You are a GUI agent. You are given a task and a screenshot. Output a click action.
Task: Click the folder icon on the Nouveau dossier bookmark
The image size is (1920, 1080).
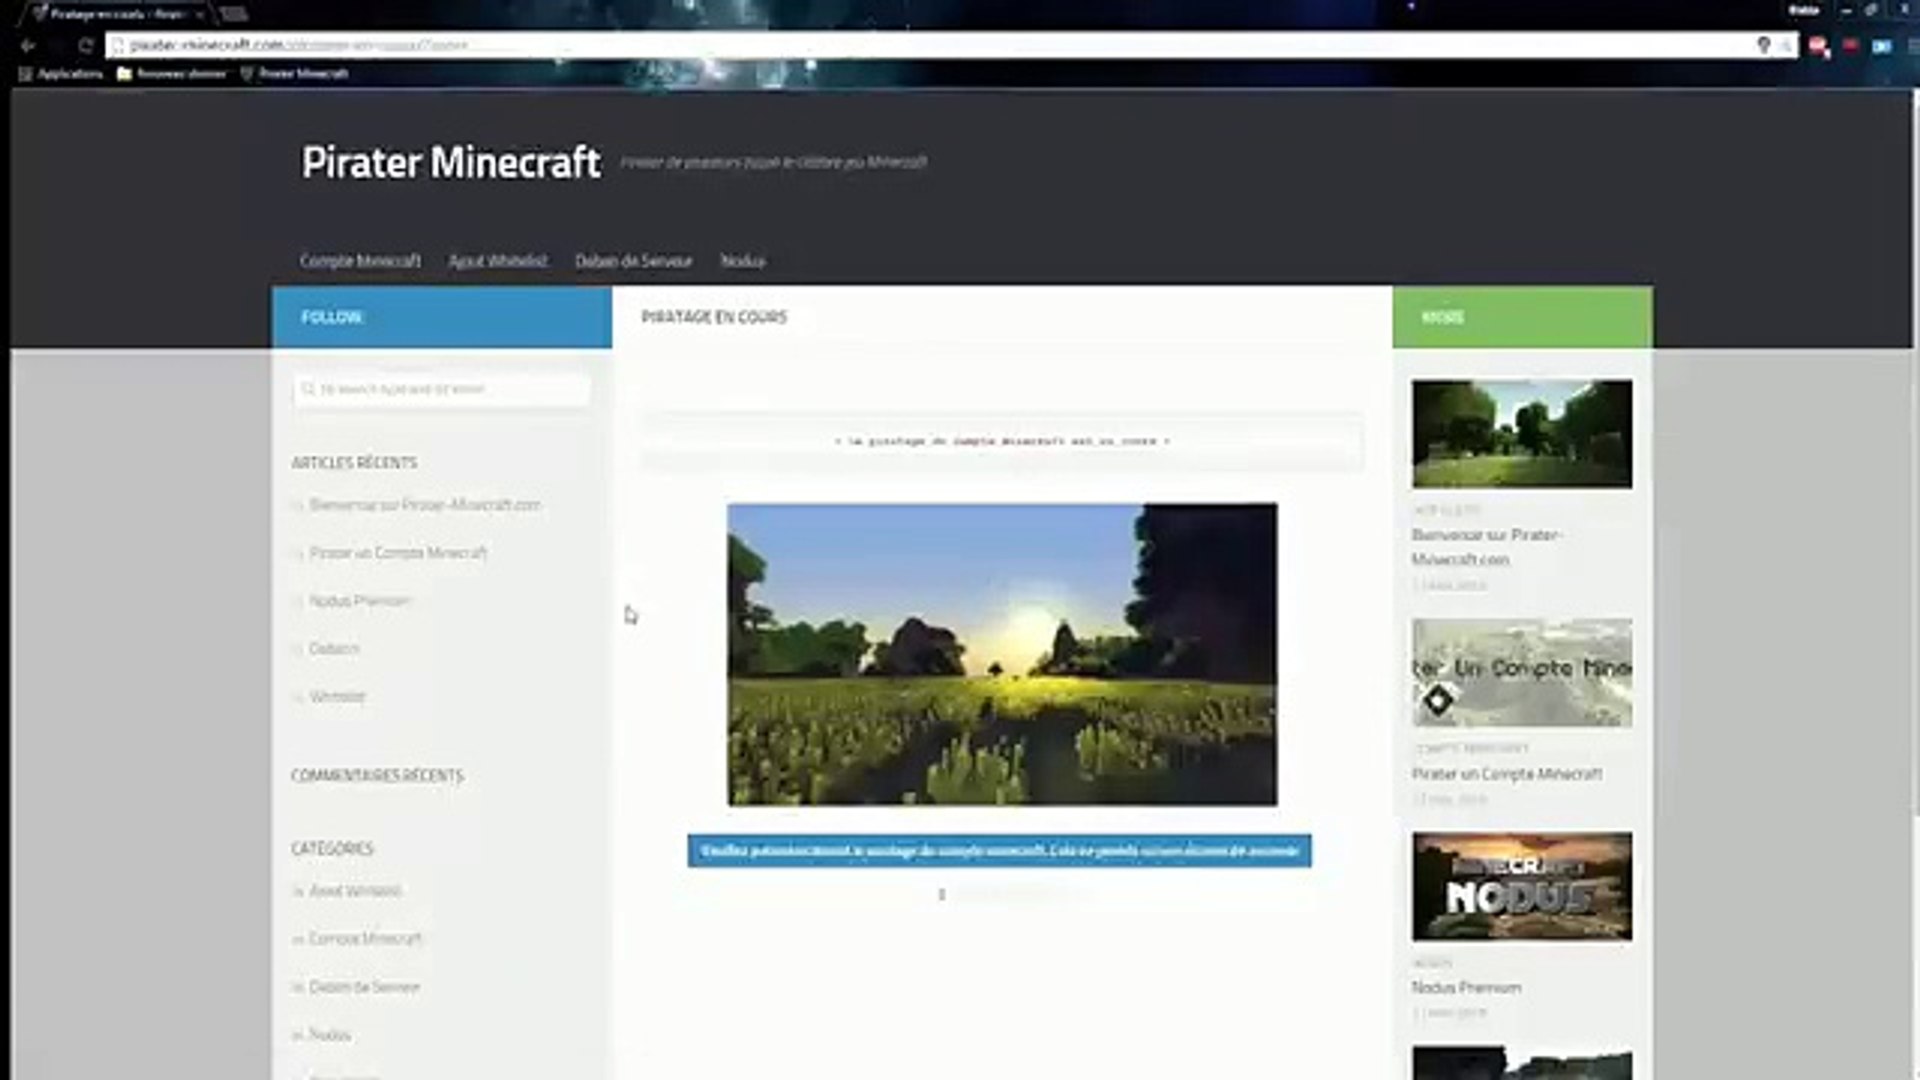tap(124, 73)
